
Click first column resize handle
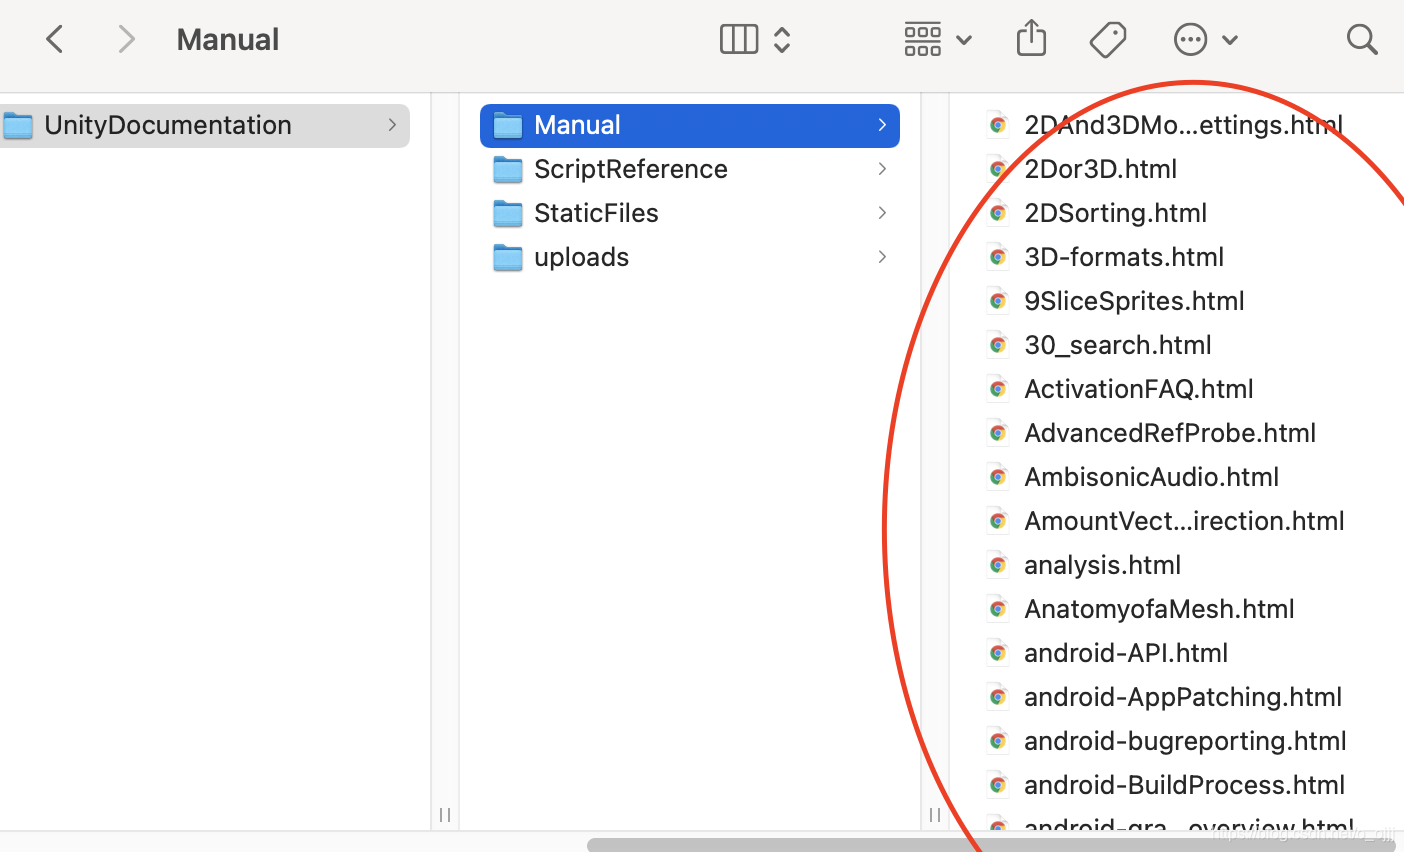(x=445, y=815)
